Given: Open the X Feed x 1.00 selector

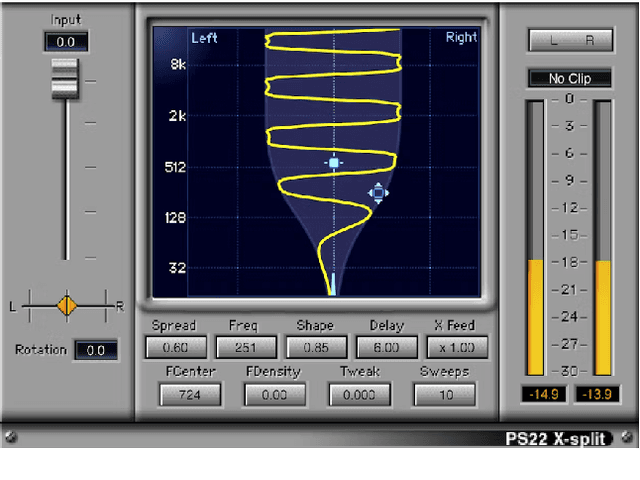Looking at the screenshot, I should pyautogui.click(x=455, y=348).
